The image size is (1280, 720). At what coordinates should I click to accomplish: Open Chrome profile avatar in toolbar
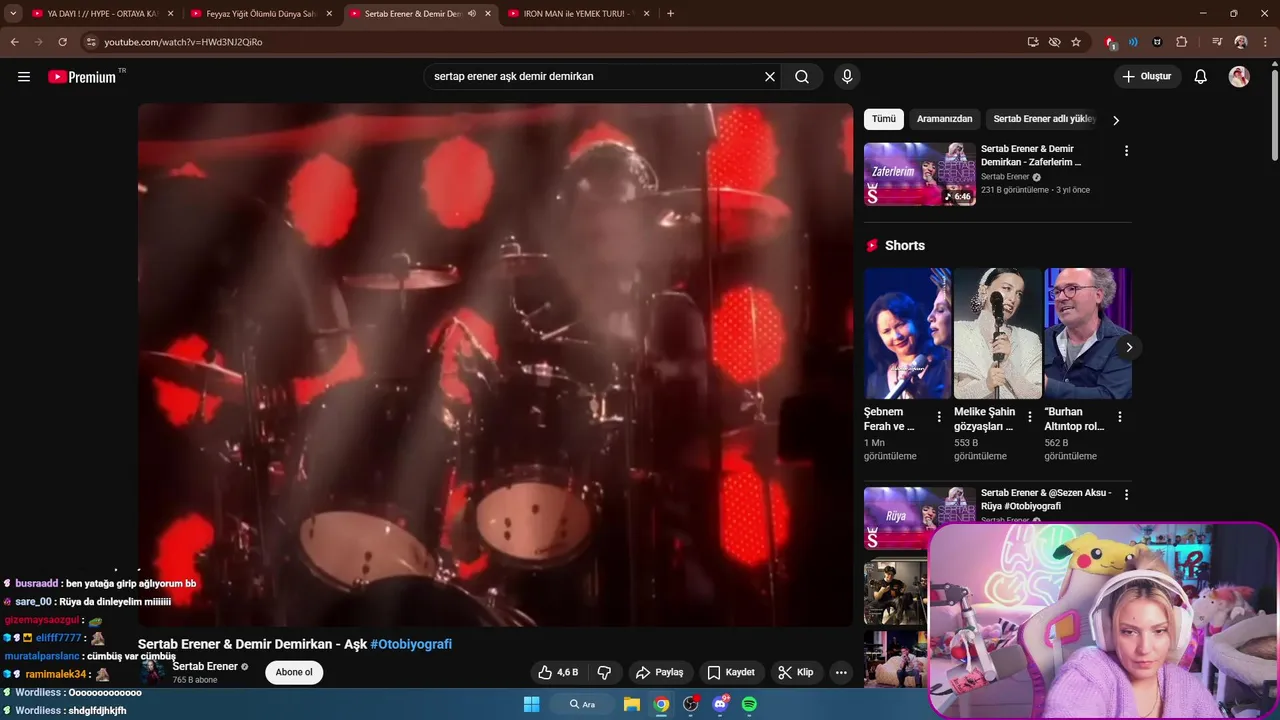(x=1241, y=42)
